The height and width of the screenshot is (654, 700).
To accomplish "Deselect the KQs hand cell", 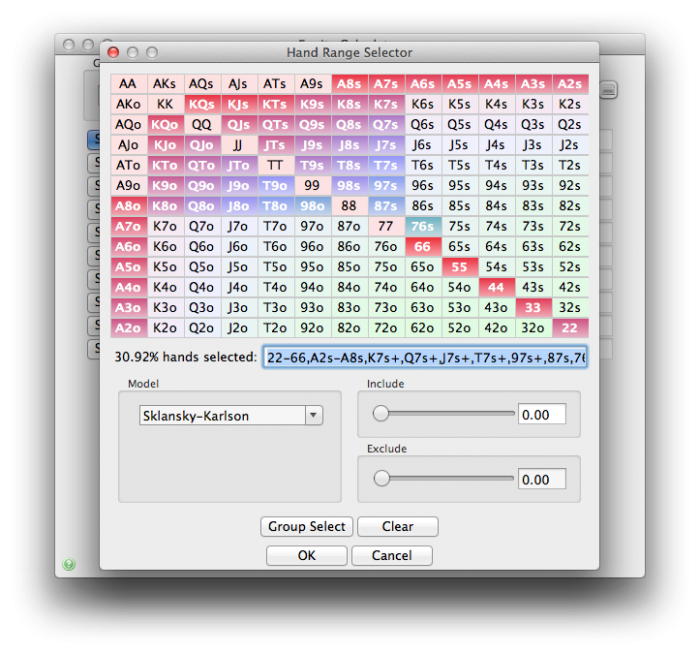I will 202,104.
